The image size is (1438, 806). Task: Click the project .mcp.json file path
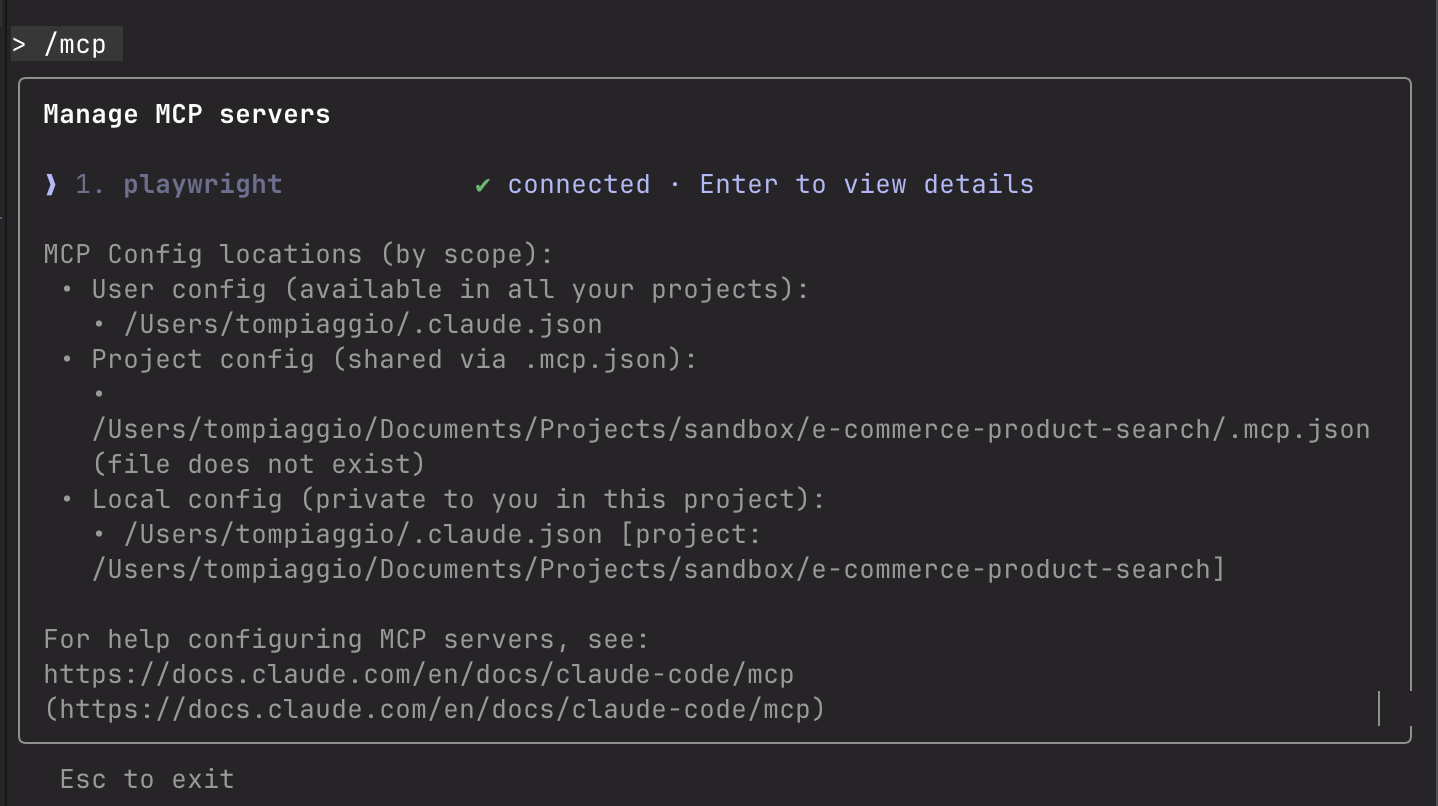coord(730,430)
